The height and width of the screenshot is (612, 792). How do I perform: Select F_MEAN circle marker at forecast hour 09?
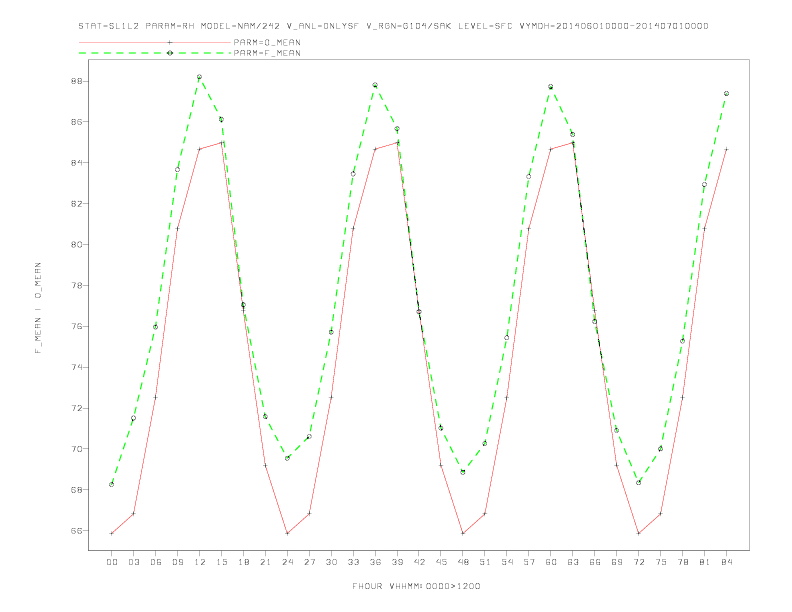tap(177, 170)
